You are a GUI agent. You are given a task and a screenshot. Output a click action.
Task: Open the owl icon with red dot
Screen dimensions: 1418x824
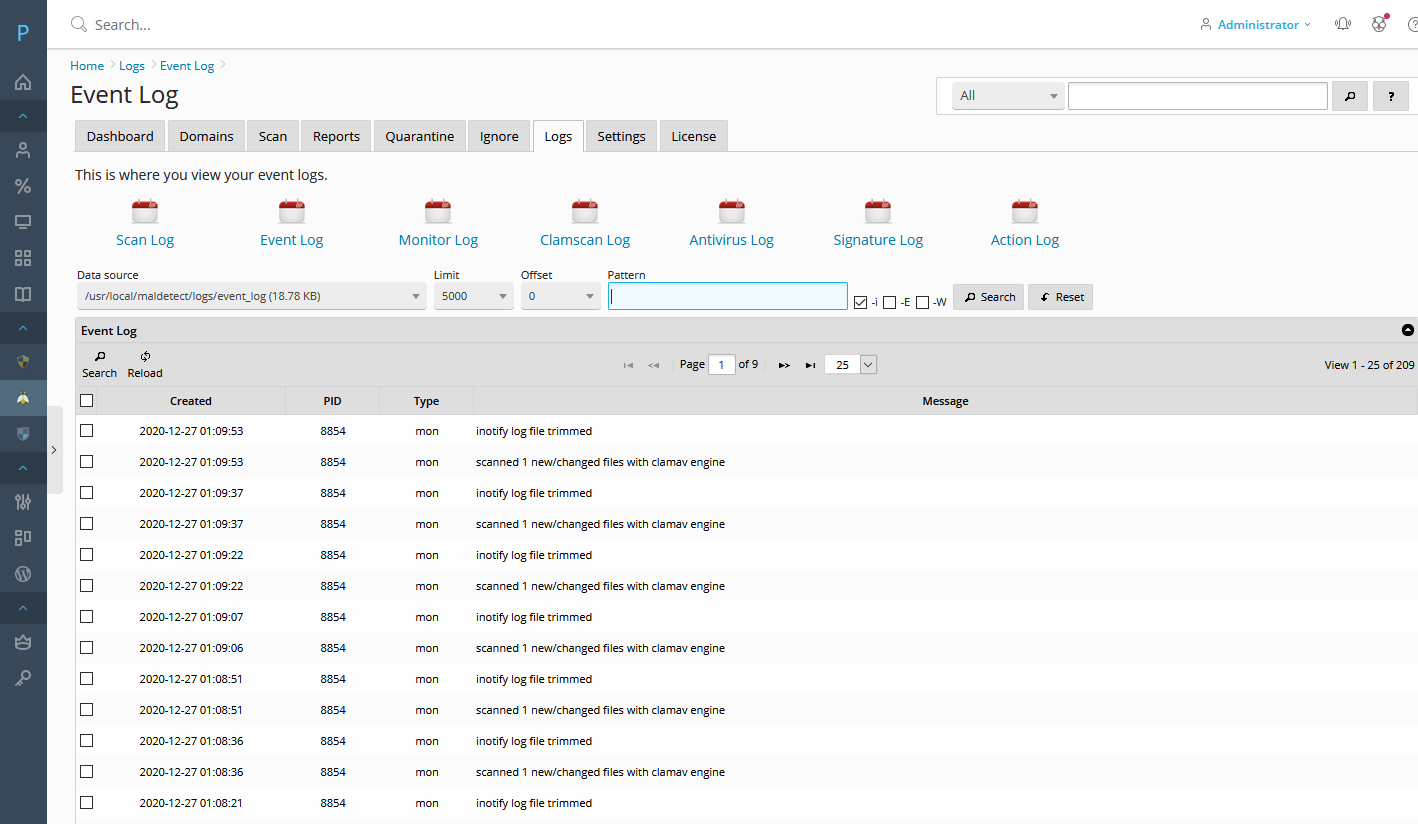click(1379, 24)
